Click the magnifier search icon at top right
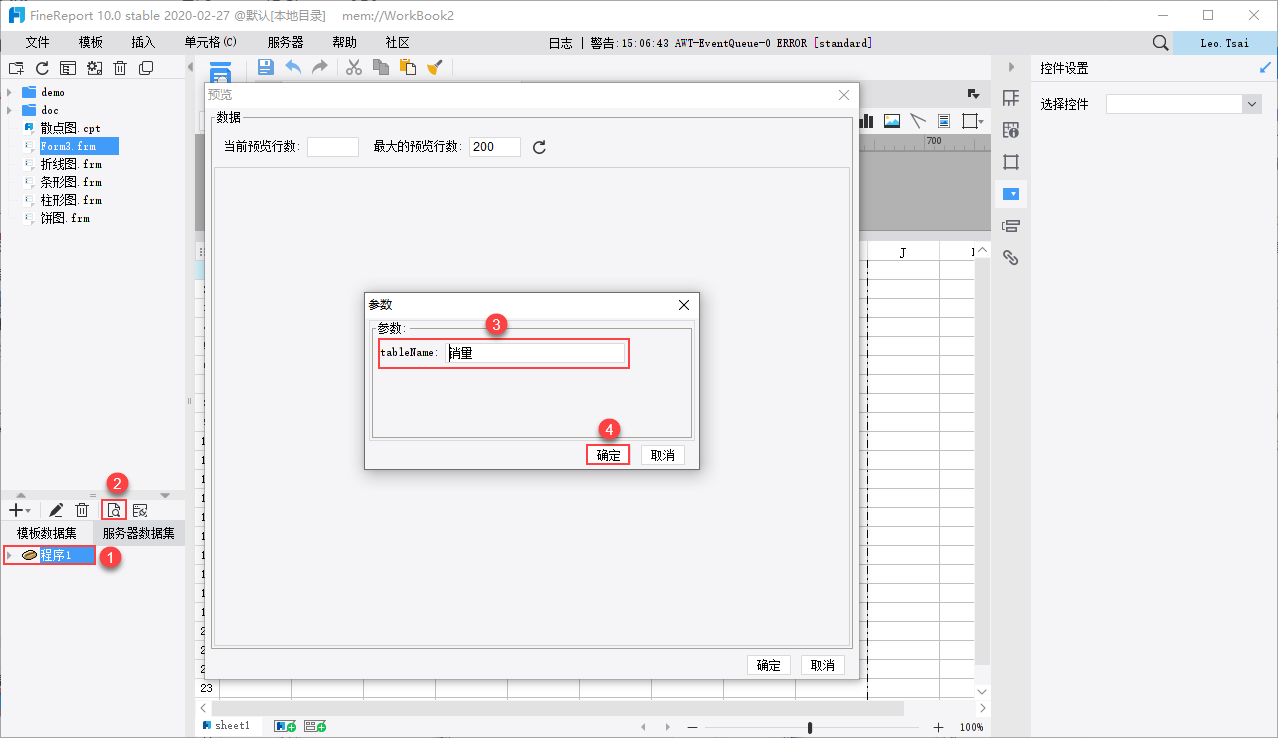This screenshot has width=1278, height=738. pyautogui.click(x=1160, y=43)
